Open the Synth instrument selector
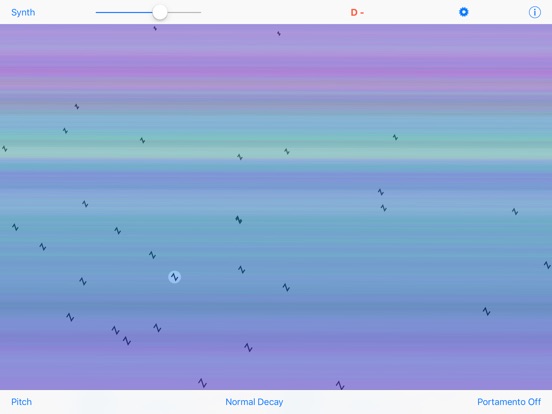552x414 pixels. click(x=23, y=12)
